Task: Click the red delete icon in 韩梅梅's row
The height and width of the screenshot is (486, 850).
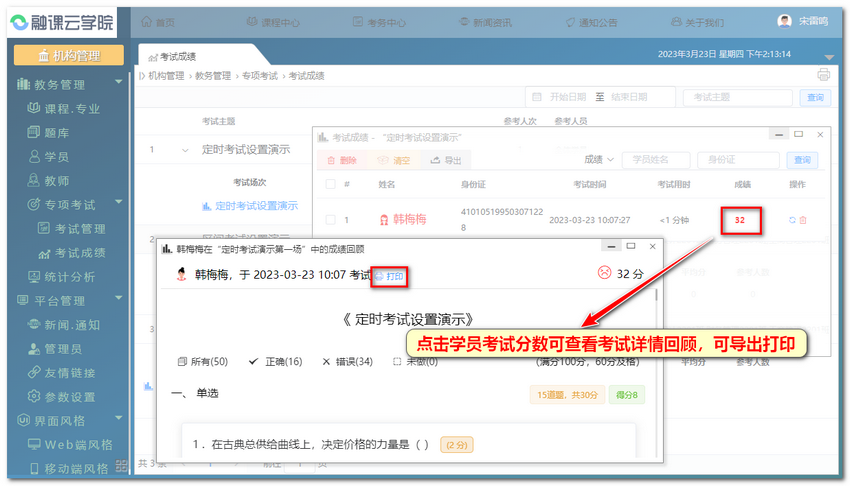Action: point(803,220)
